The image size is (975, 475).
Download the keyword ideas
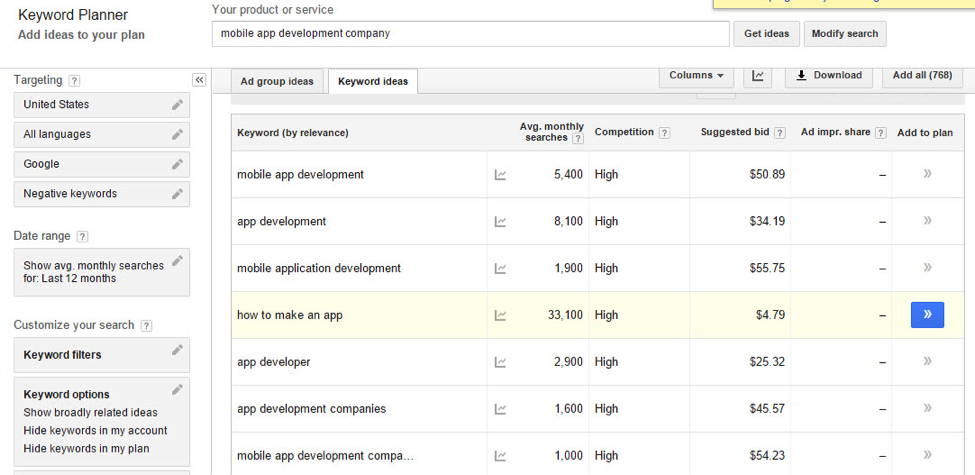tap(829, 76)
